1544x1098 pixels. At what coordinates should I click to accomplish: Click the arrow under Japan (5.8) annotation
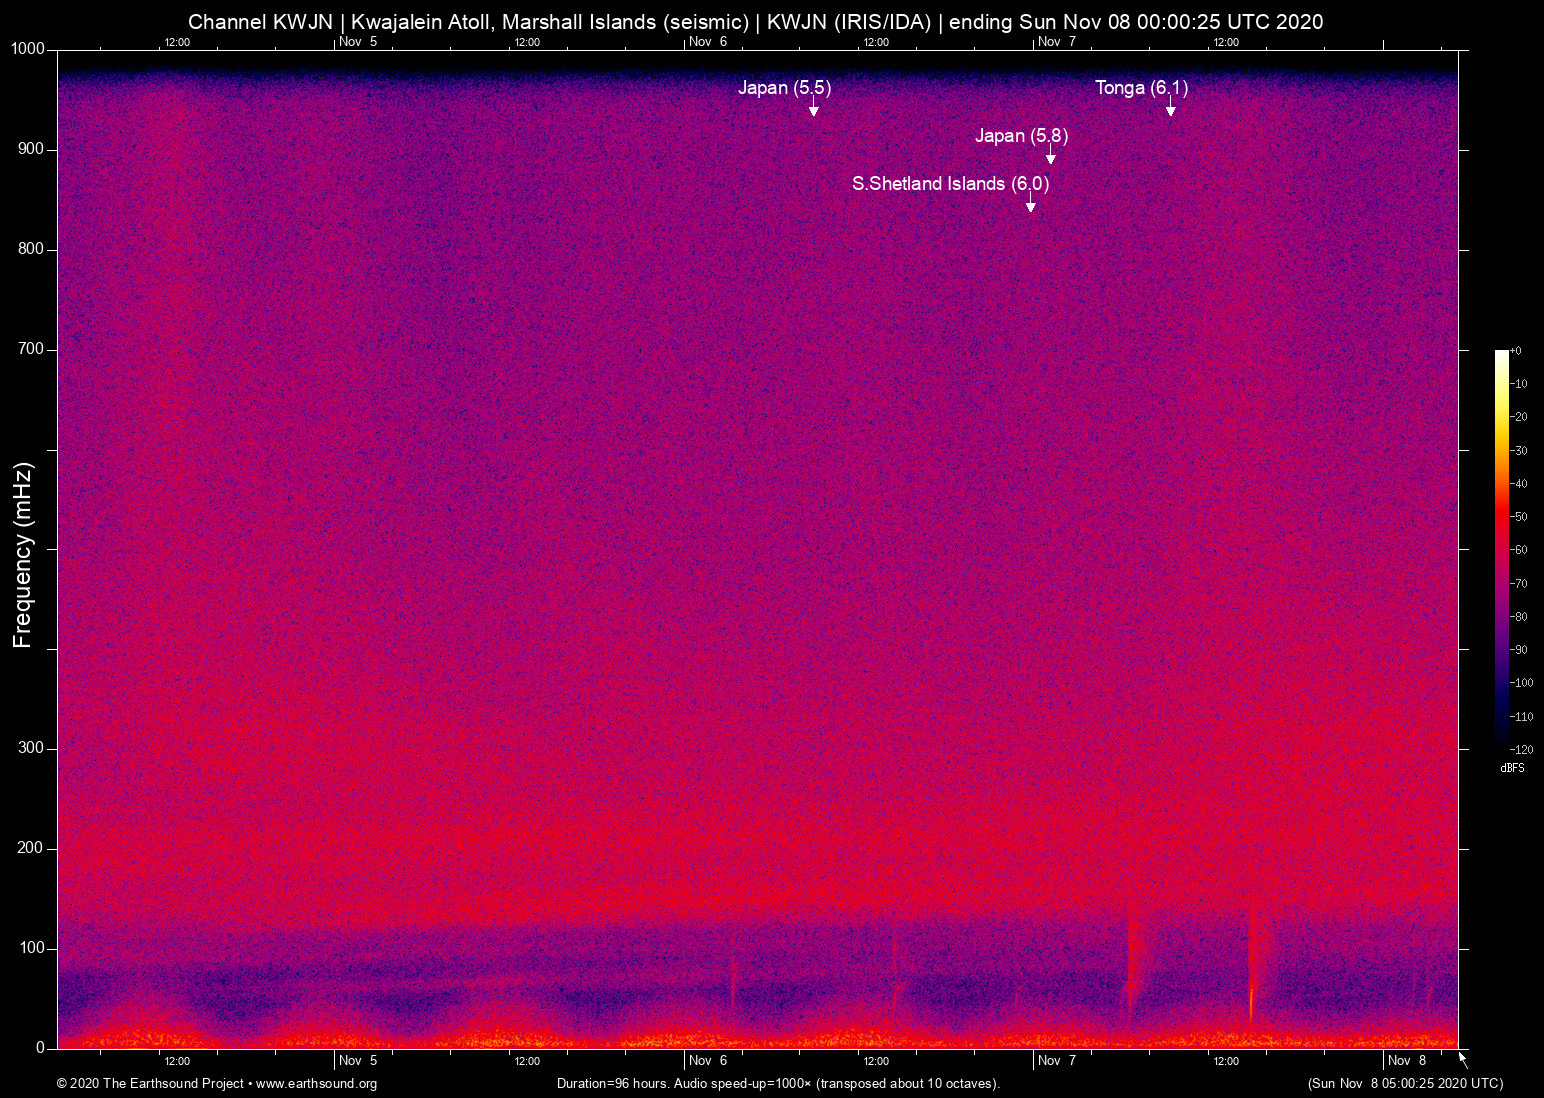1050,156
